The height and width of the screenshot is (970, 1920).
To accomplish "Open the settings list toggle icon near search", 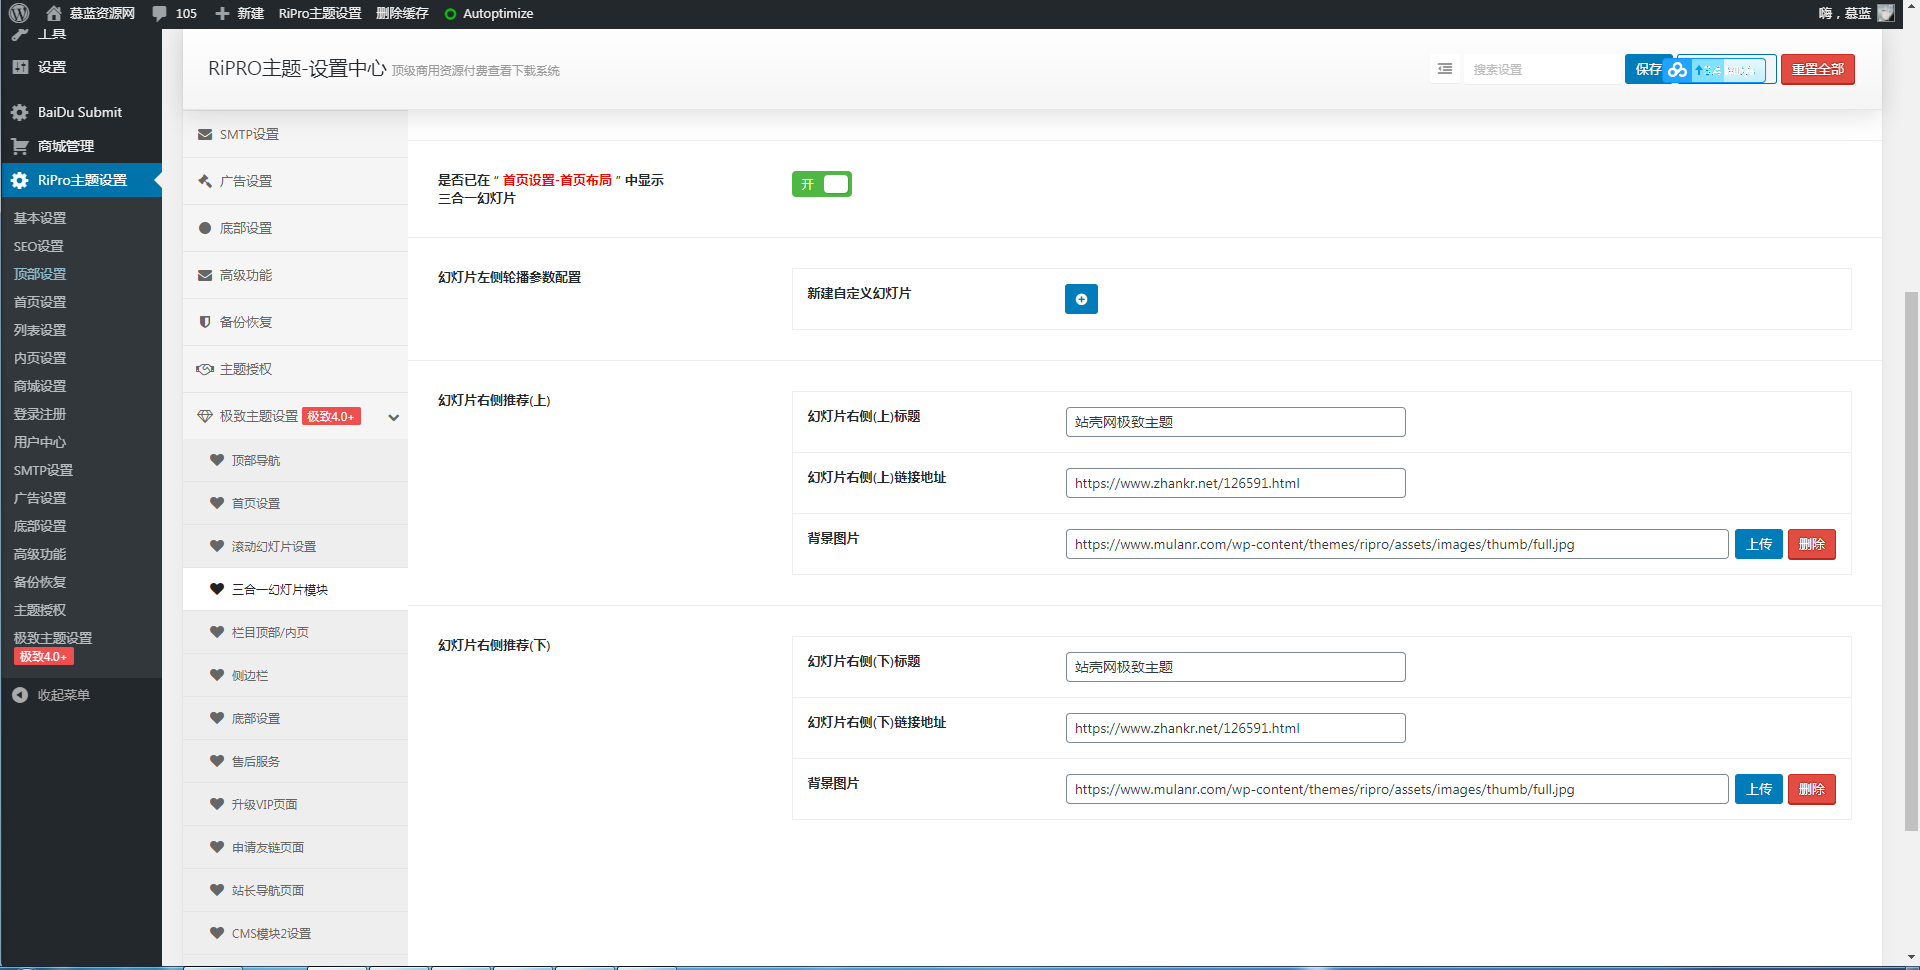I will (x=1444, y=69).
